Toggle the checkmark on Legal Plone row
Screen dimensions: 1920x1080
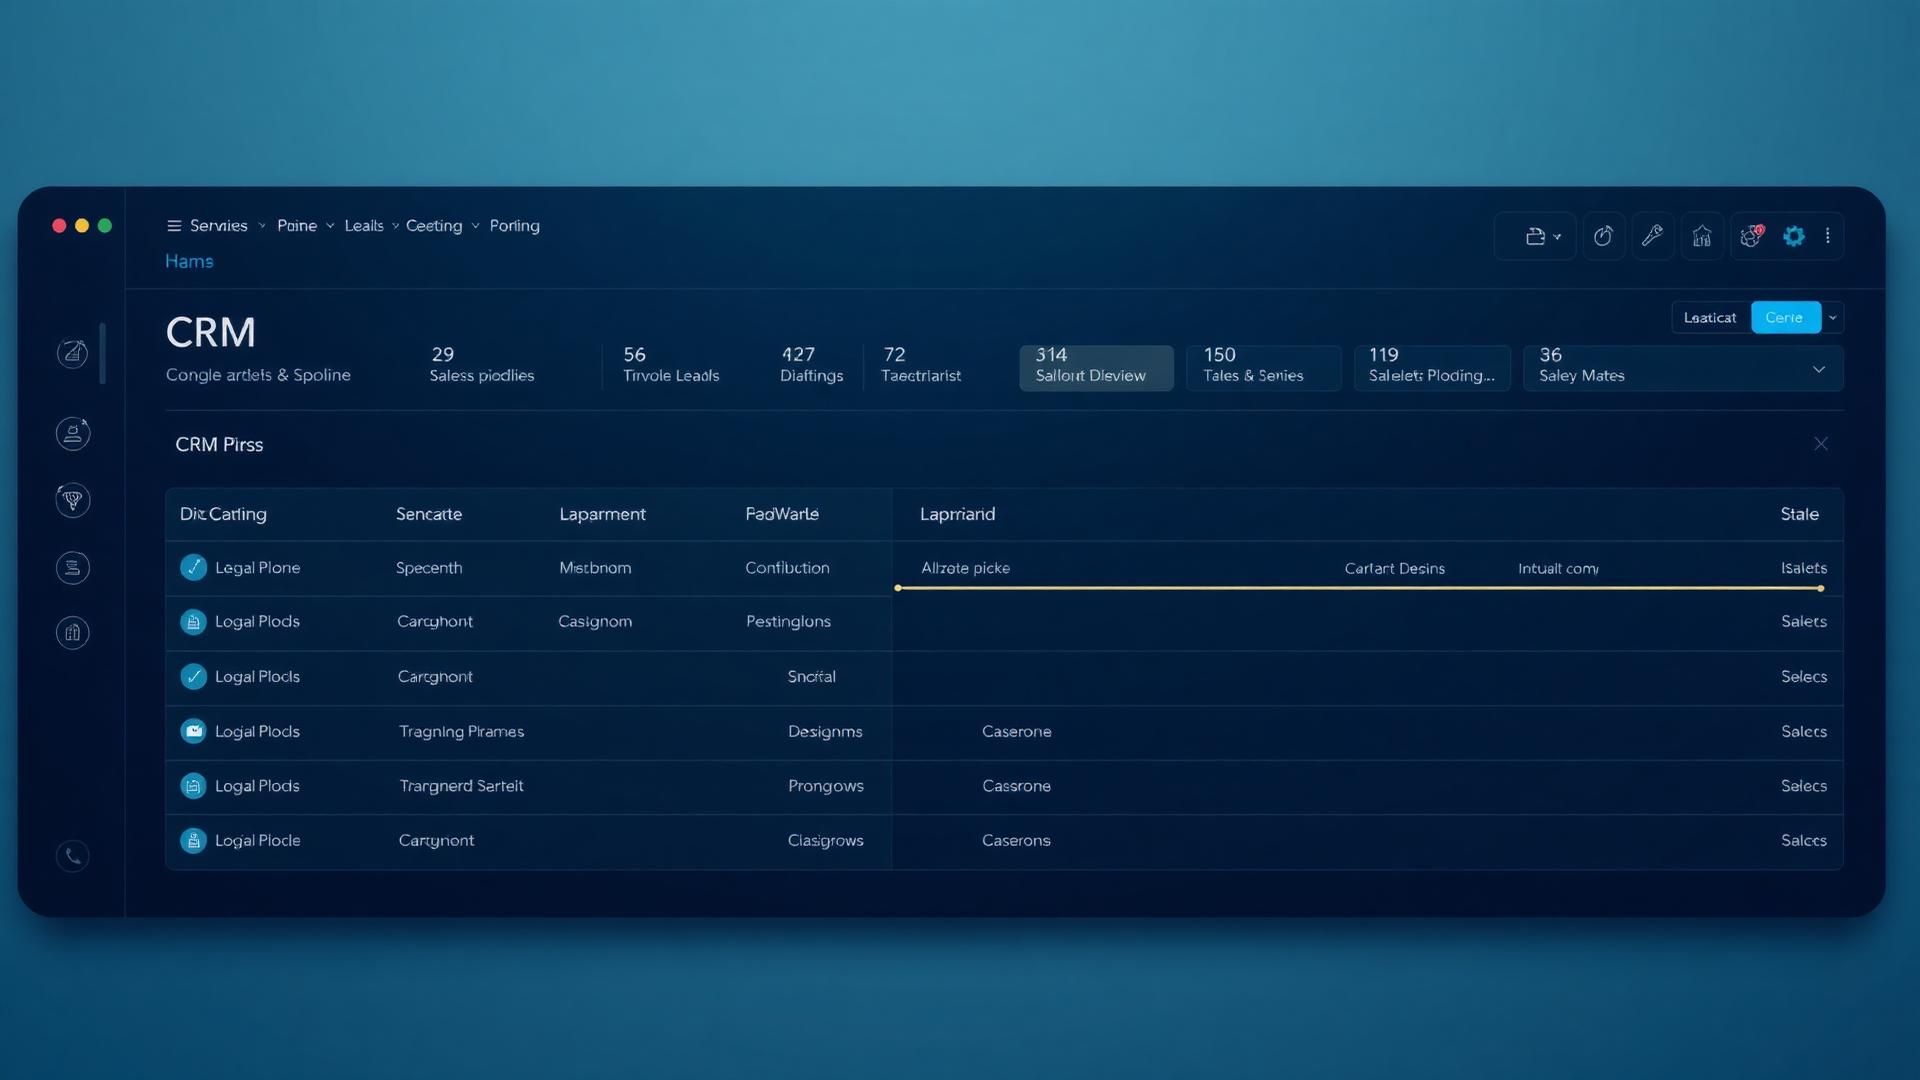coord(193,567)
